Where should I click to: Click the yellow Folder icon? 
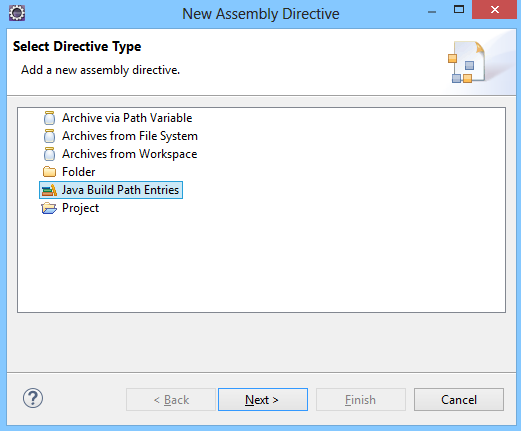pyautogui.click(x=49, y=172)
